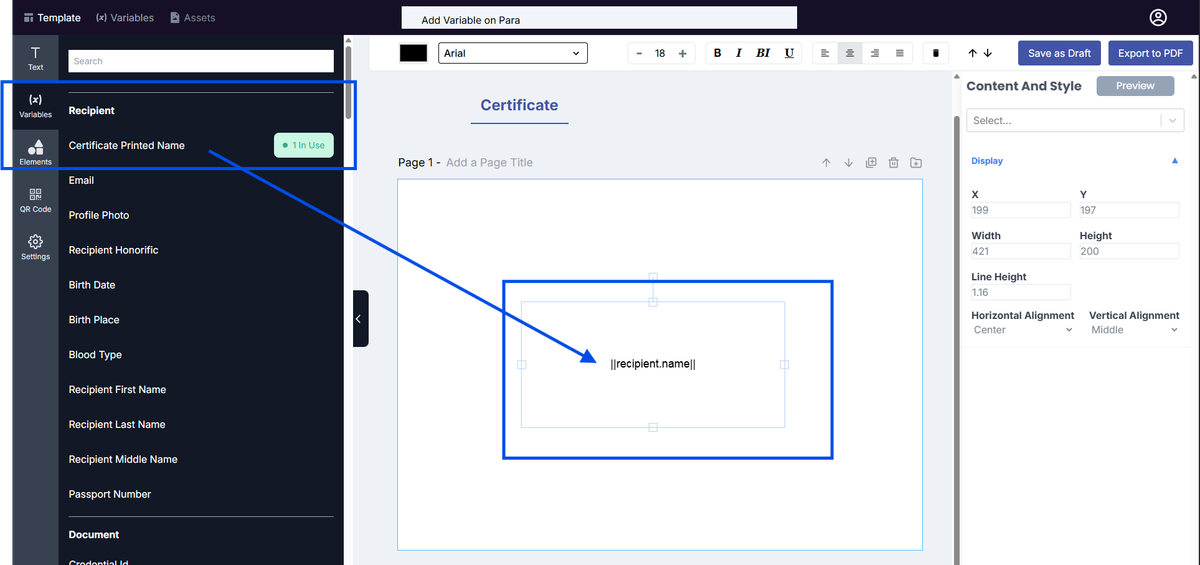
Task: Toggle italic formatting
Action: click(x=739, y=53)
